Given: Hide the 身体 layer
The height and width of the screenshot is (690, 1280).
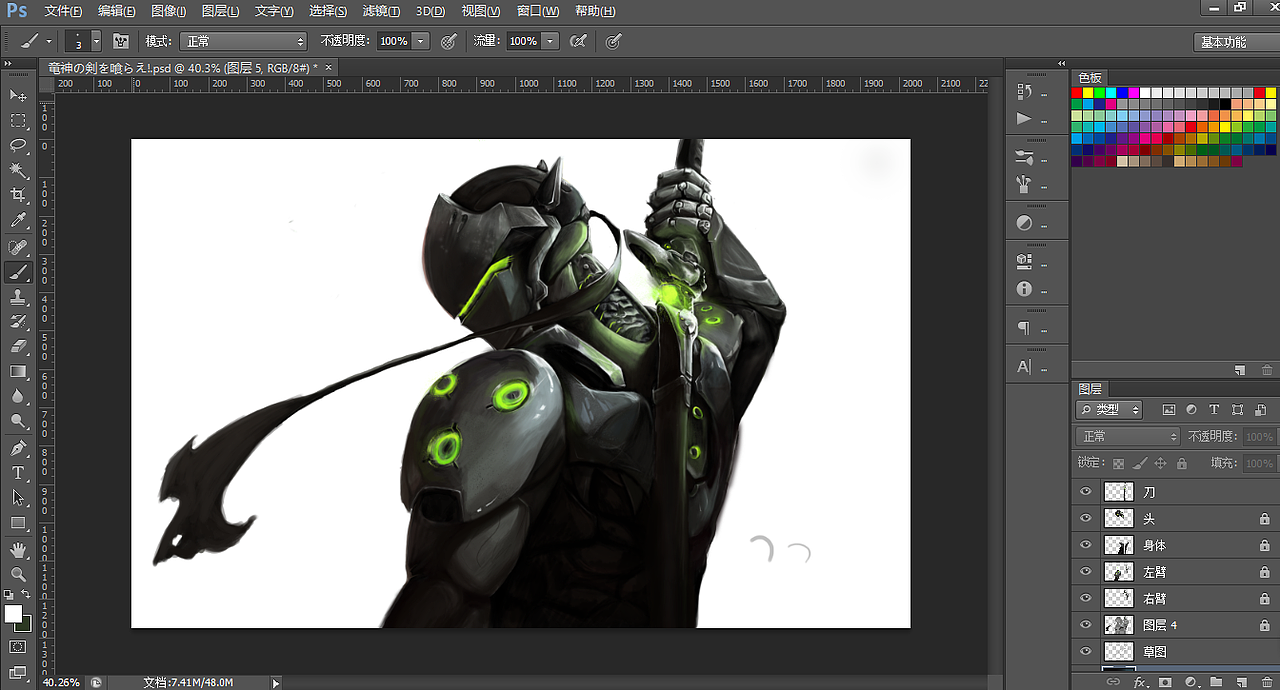Looking at the screenshot, I should tap(1086, 545).
